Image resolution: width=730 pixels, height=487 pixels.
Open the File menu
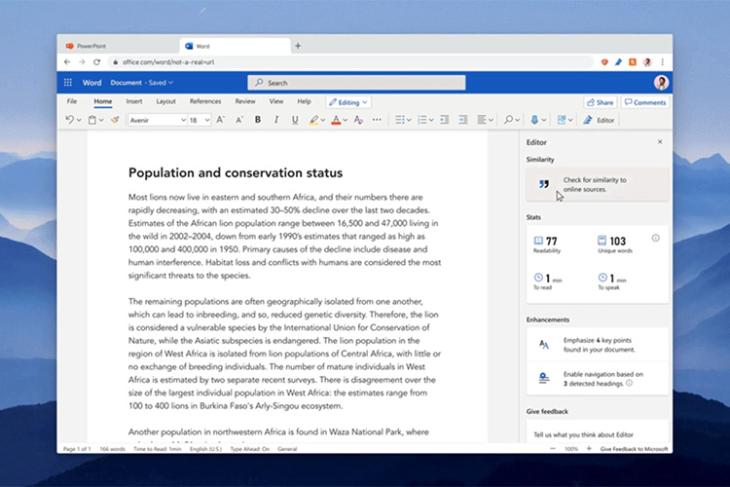(72, 101)
